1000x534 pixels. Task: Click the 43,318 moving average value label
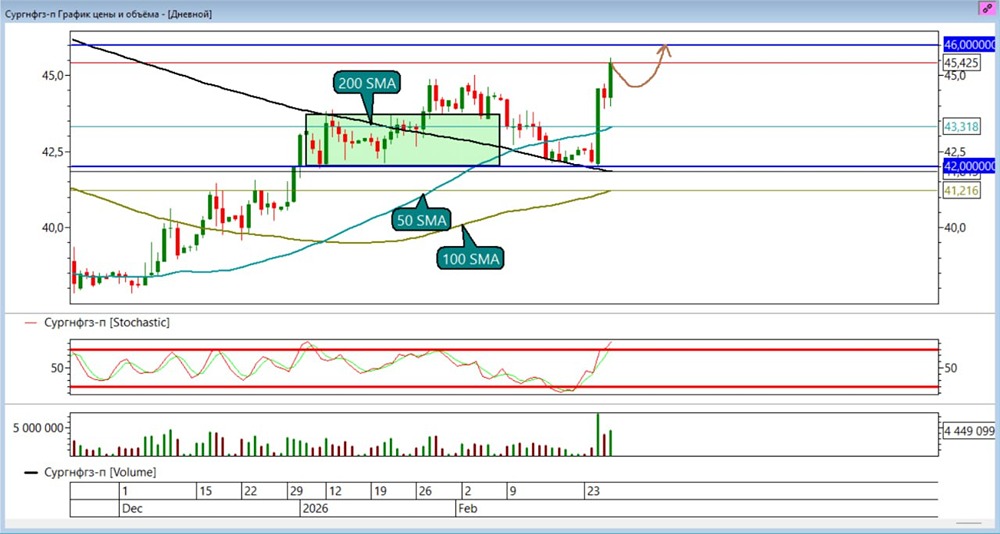click(961, 127)
